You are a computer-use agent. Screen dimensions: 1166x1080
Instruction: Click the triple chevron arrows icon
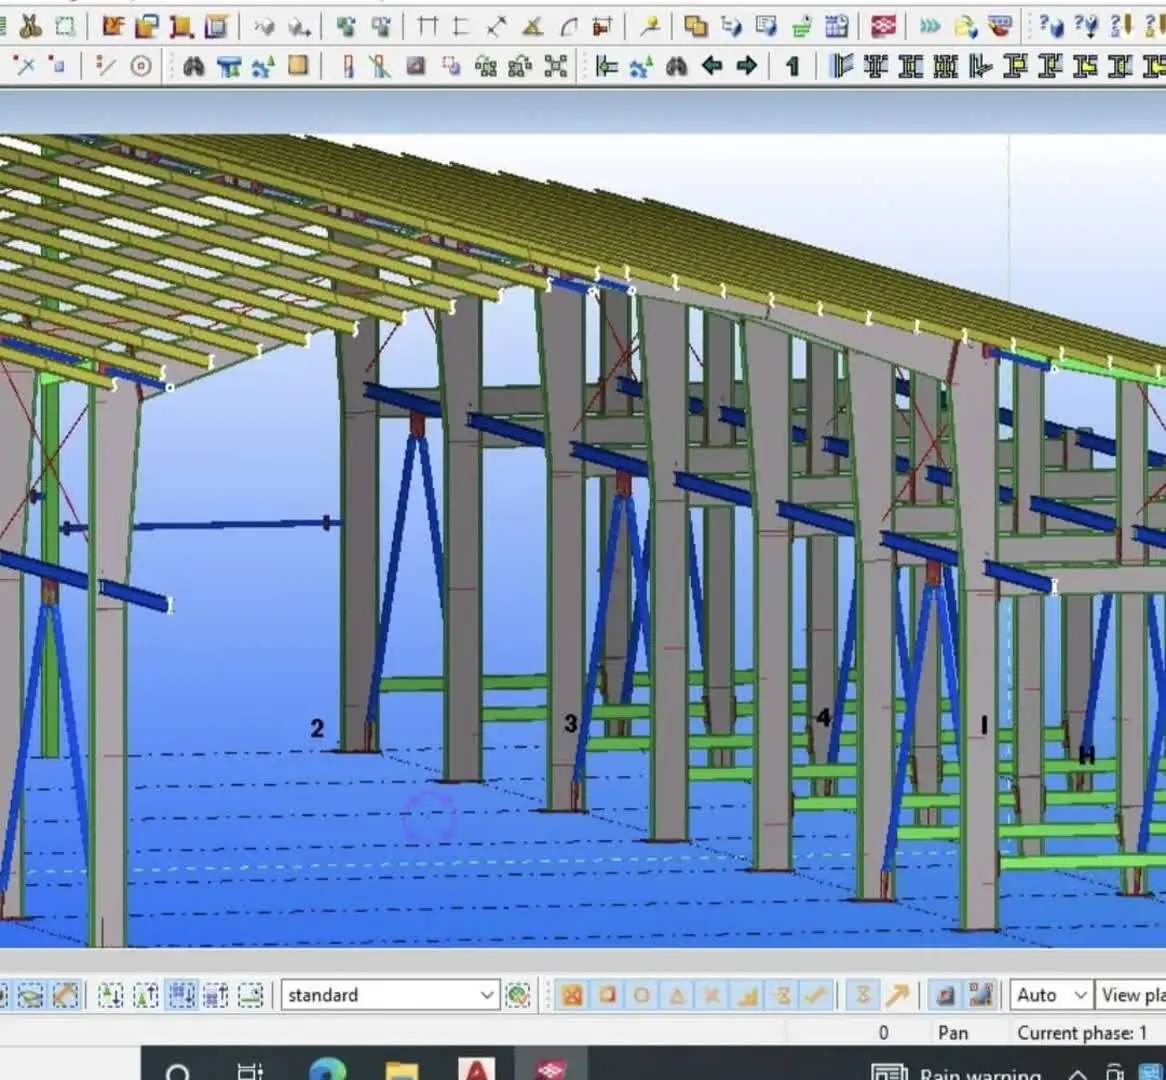930,26
